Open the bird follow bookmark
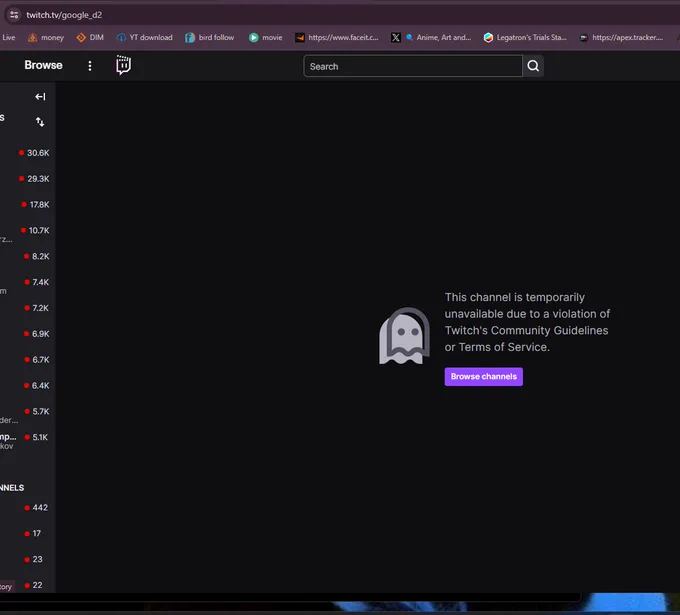 point(209,38)
